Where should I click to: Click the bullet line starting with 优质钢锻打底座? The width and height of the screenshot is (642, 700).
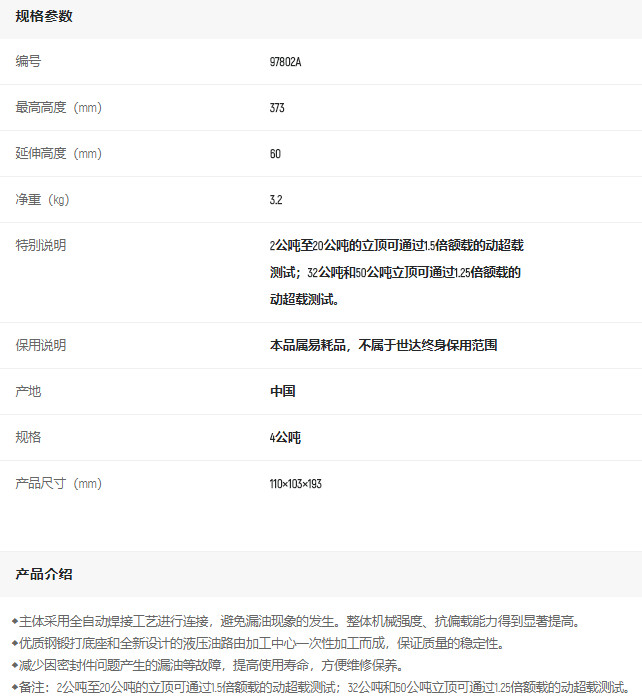[258, 643]
